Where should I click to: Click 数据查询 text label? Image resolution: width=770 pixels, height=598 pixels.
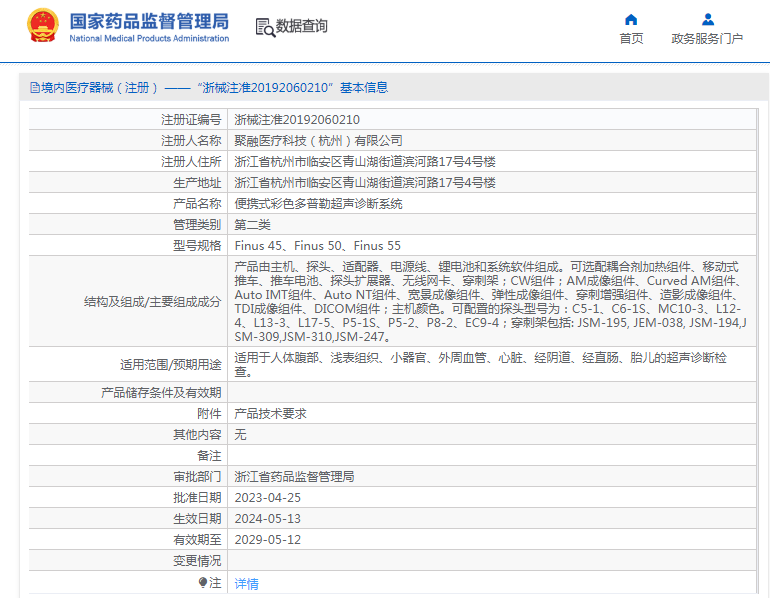302,26
